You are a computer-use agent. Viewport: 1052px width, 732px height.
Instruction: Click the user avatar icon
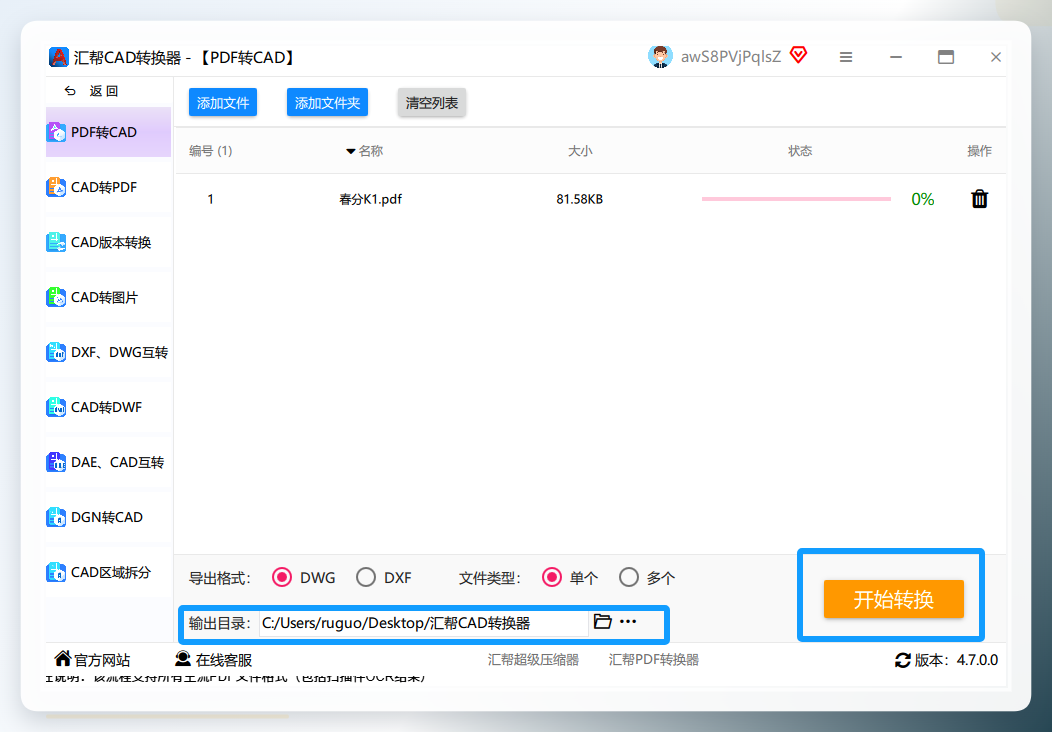[660, 57]
